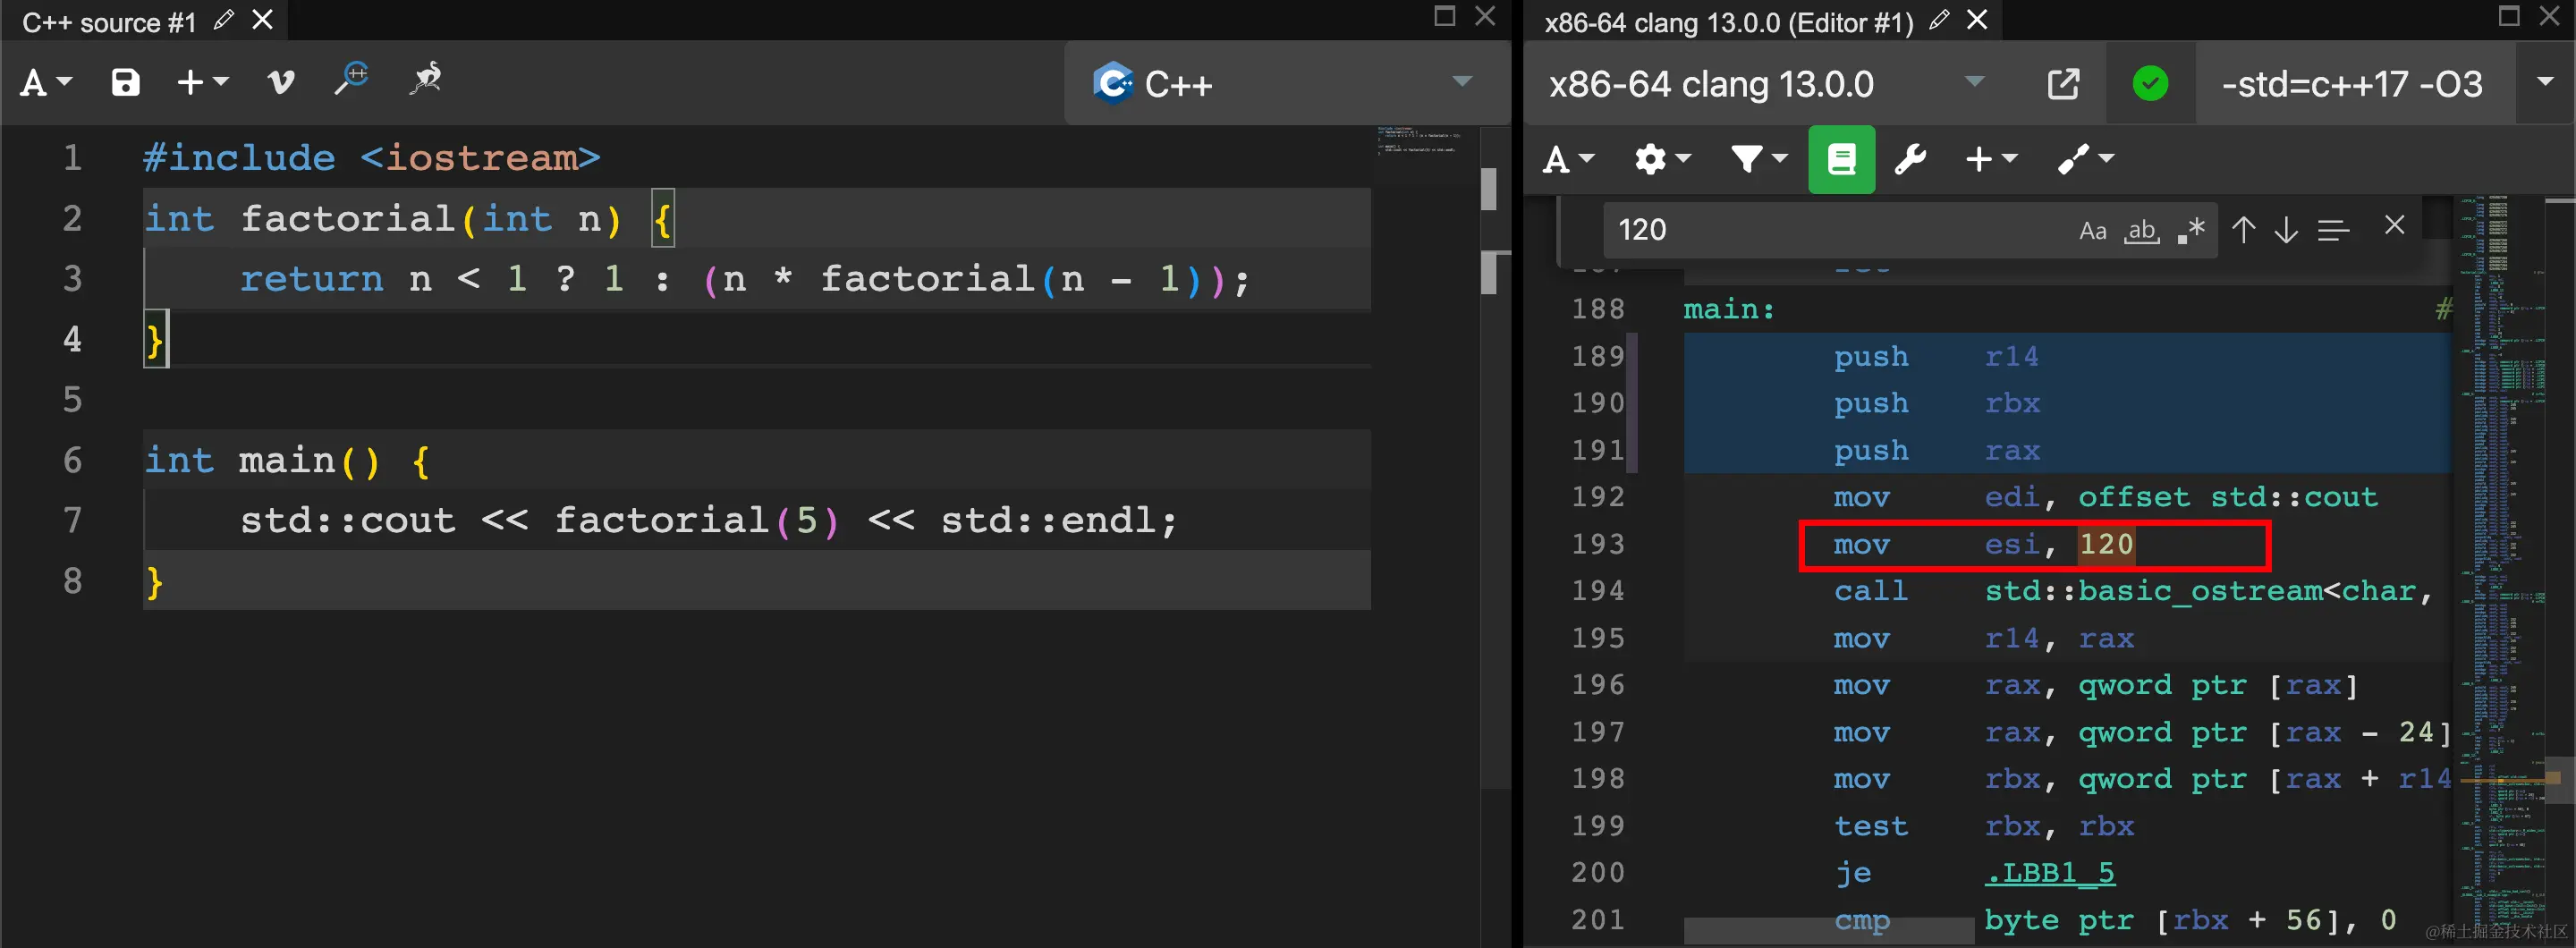Click the main: label in assembly
This screenshot has height=948, width=2576.
point(1729,310)
